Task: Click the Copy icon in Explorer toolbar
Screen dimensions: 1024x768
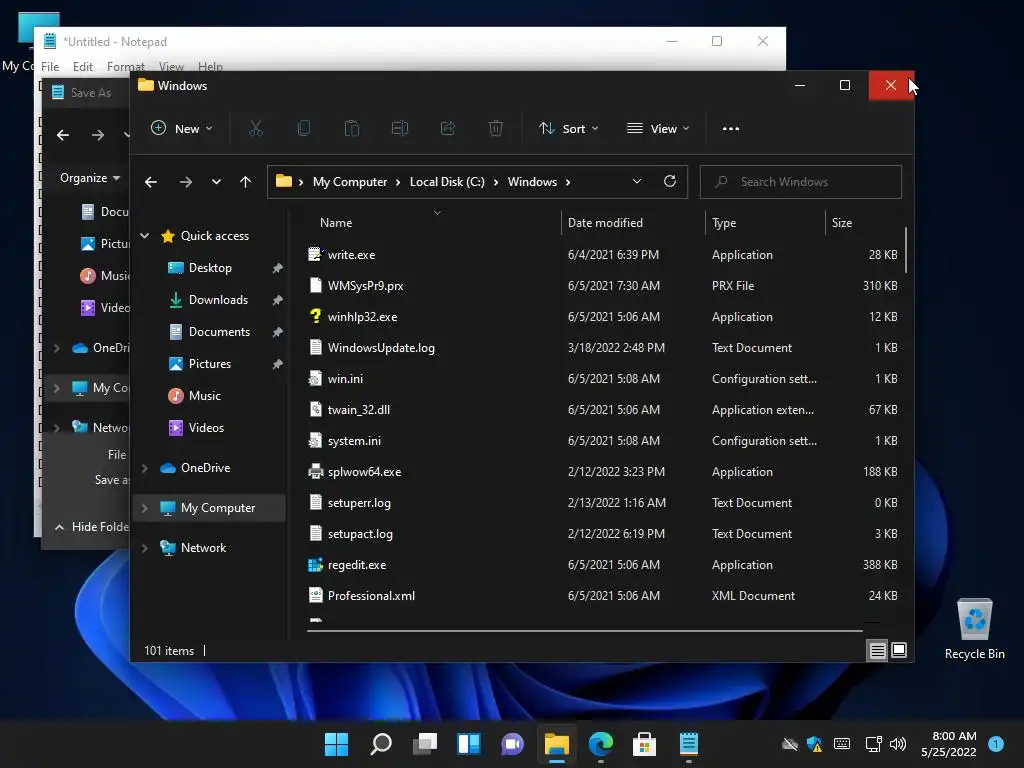Action: 304,129
